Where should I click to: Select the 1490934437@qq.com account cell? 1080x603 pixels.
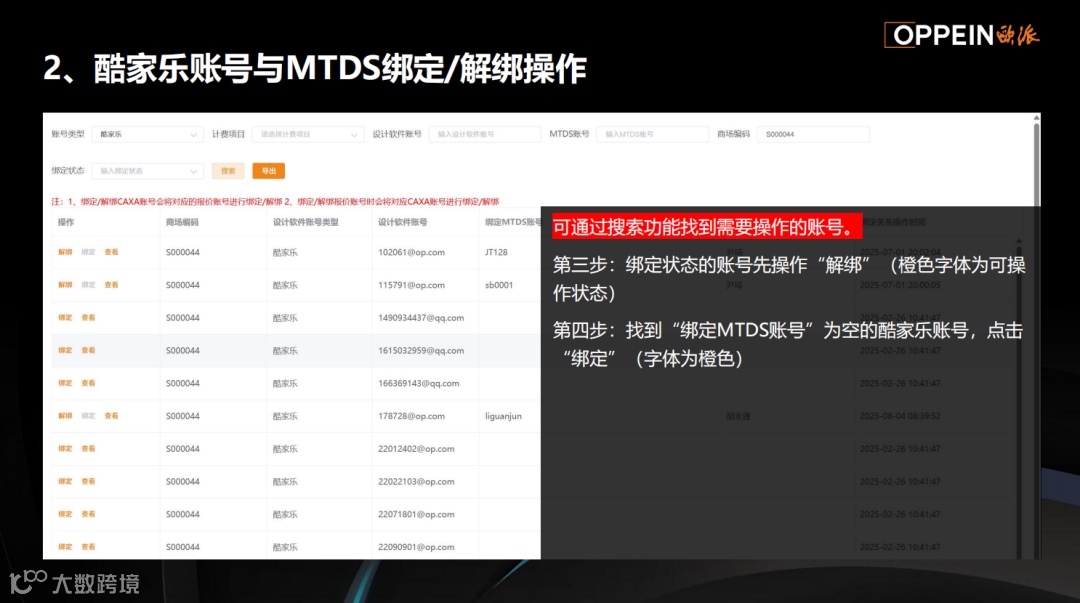pos(421,318)
